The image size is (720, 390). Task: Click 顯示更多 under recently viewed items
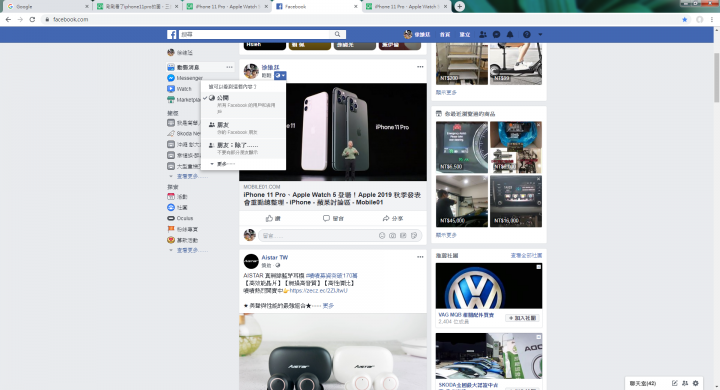tap(446, 235)
